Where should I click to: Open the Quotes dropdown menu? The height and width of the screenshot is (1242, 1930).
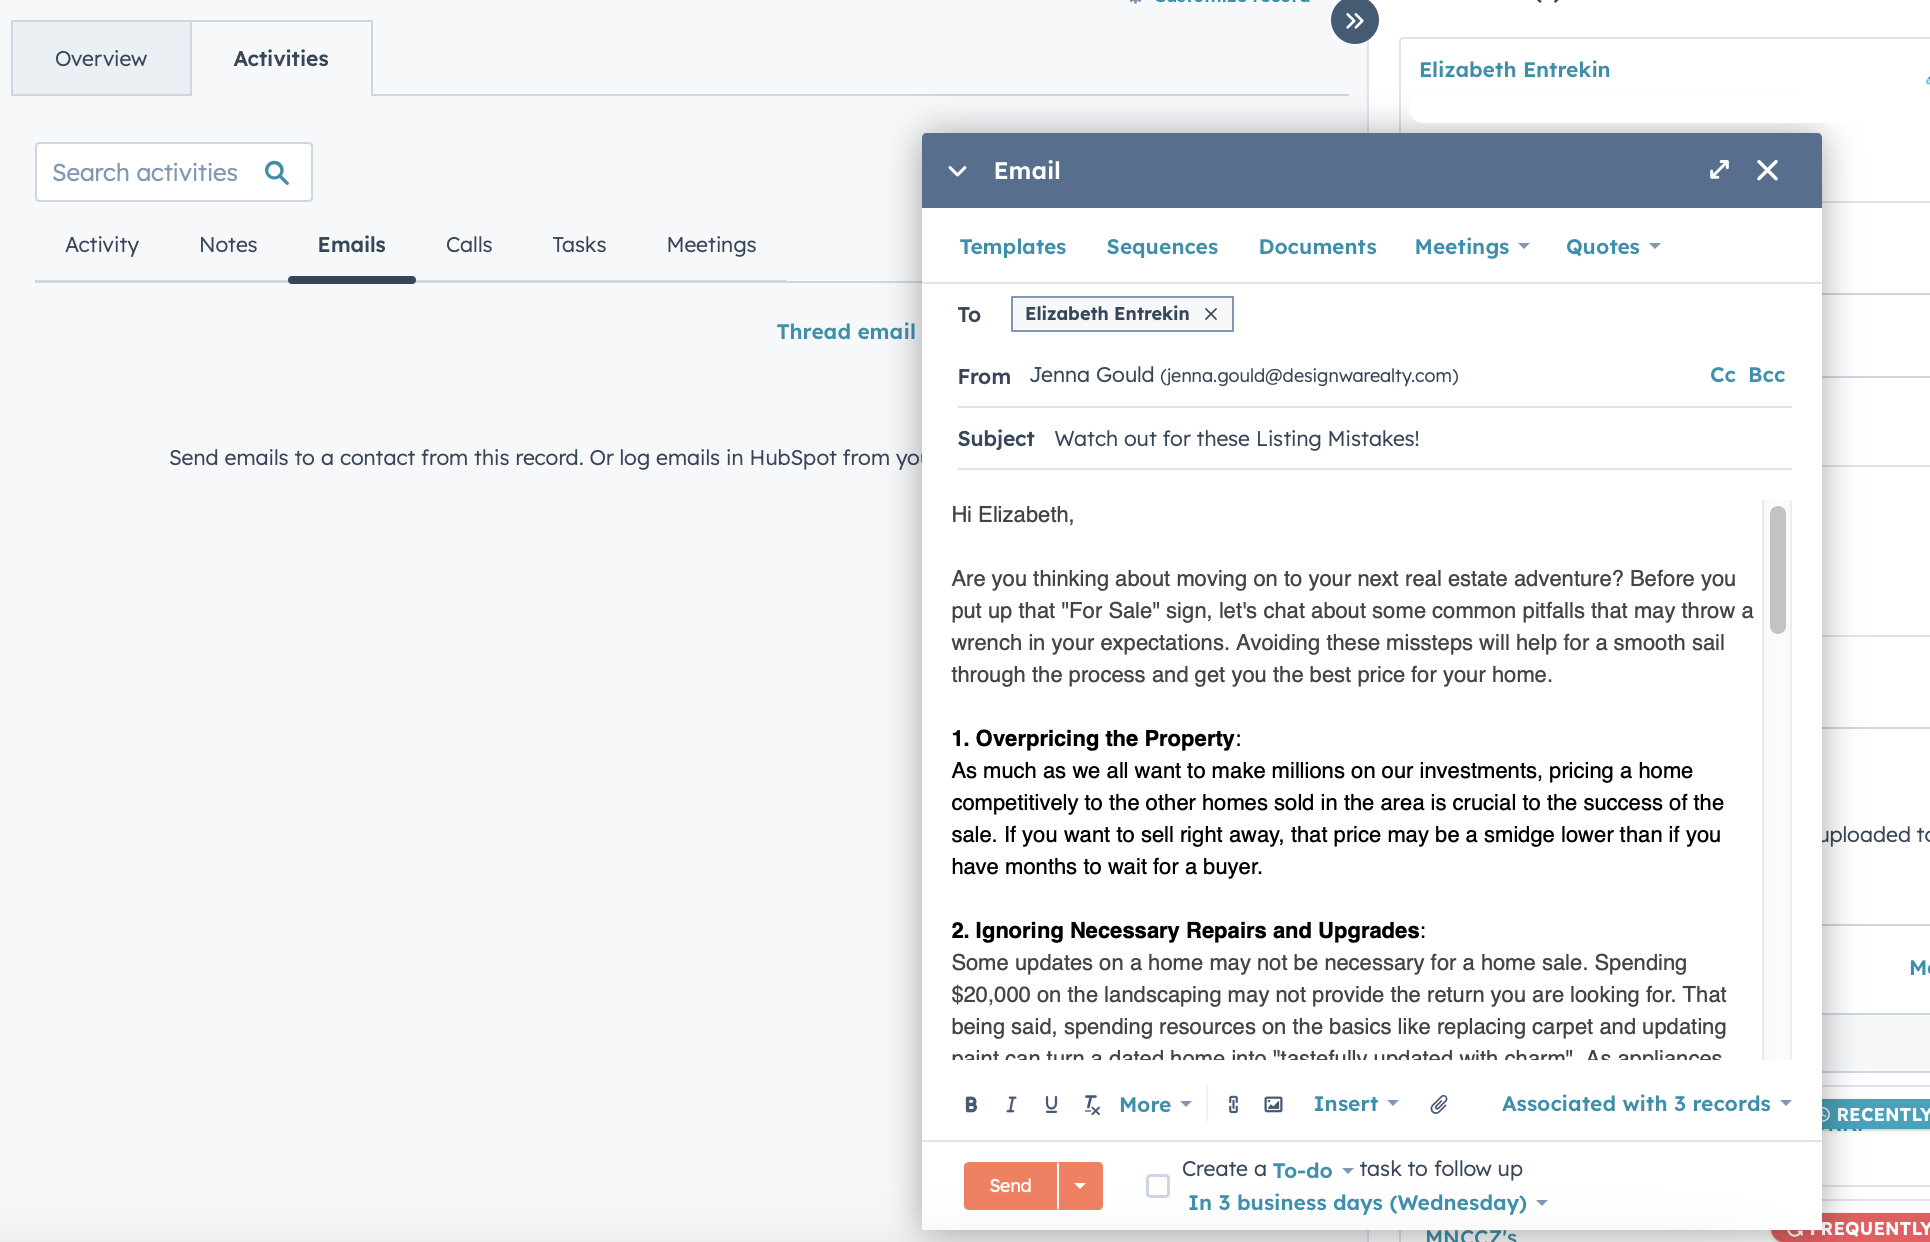tap(1612, 247)
